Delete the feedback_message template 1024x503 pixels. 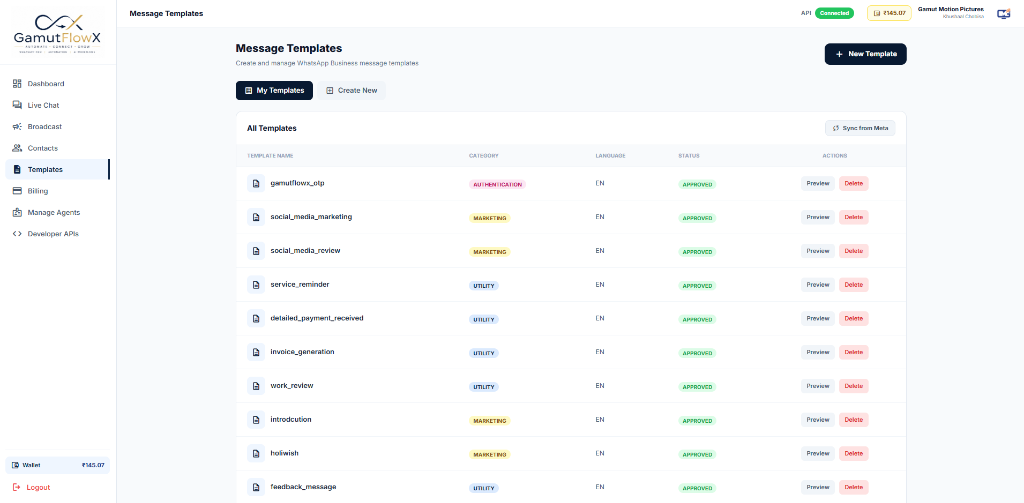(x=854, y=487)
